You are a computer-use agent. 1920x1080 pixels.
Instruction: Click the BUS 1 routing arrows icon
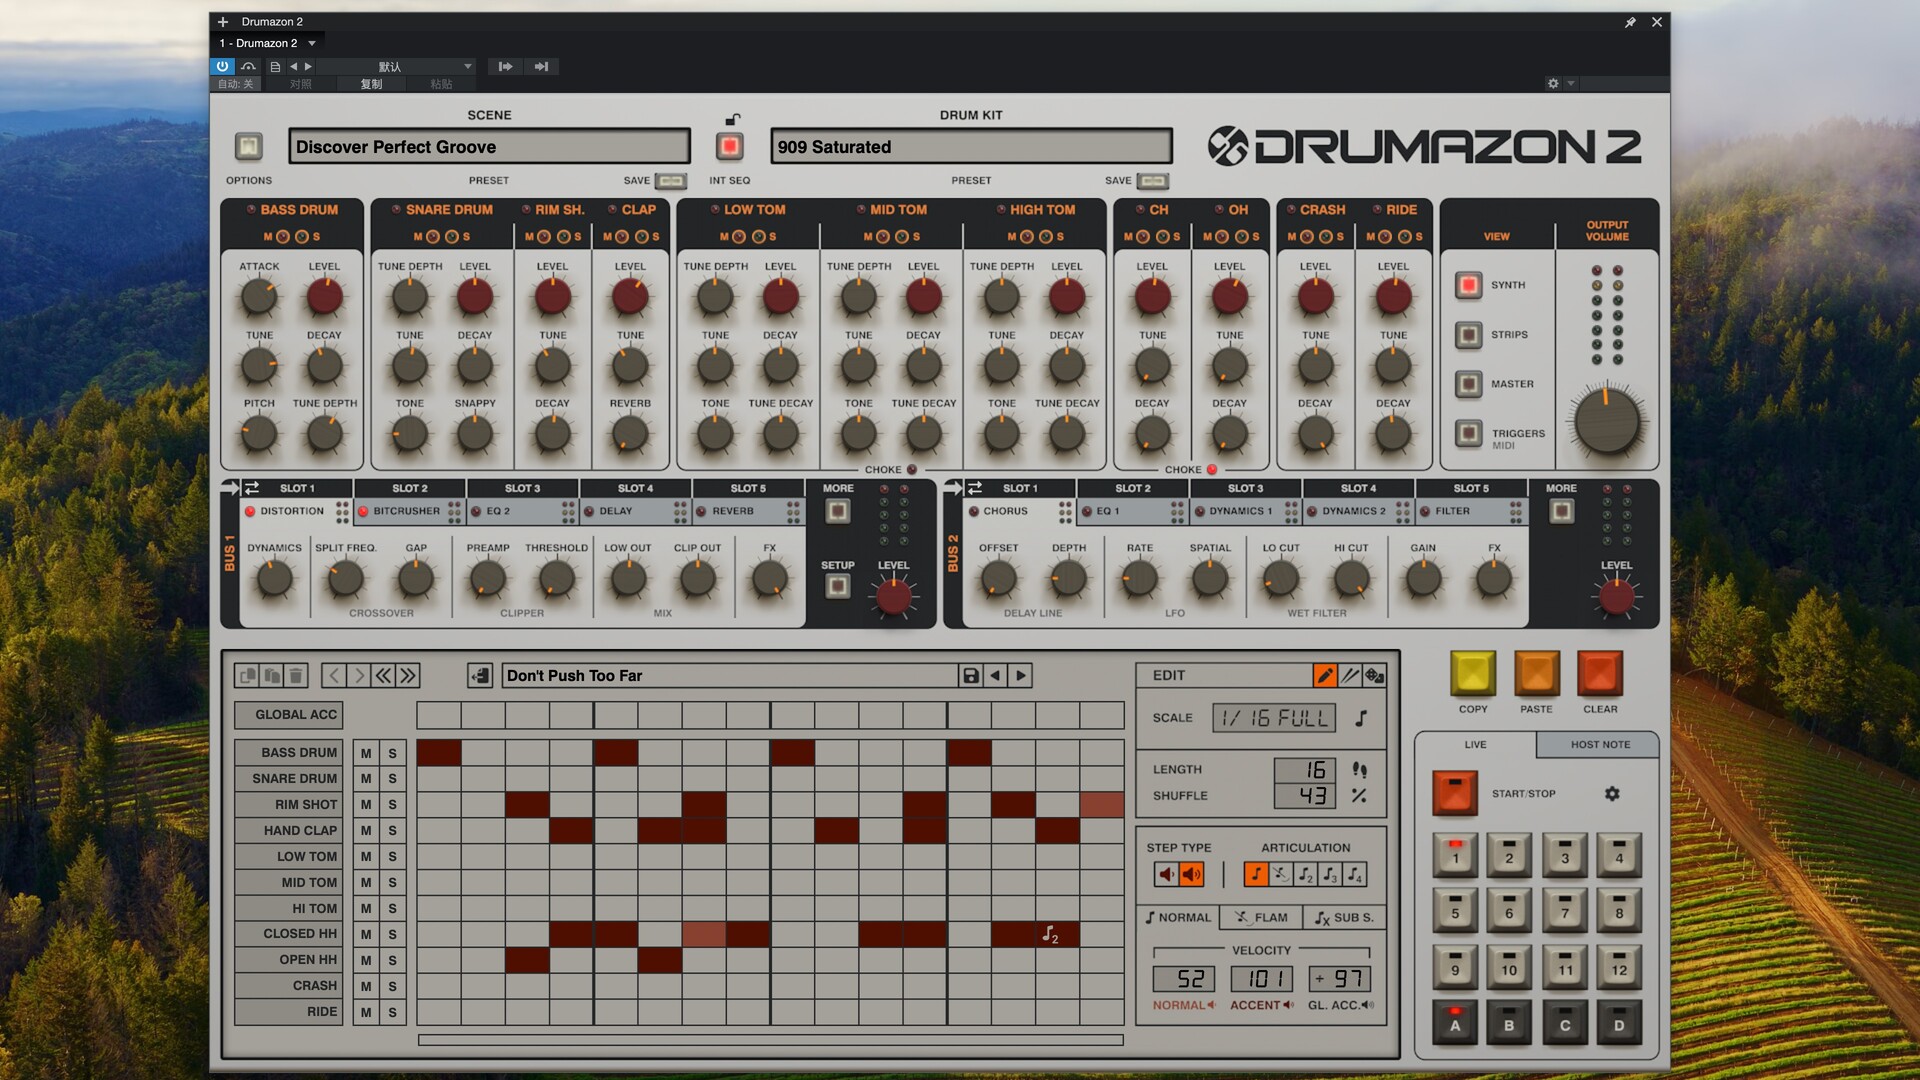(252, 488)
